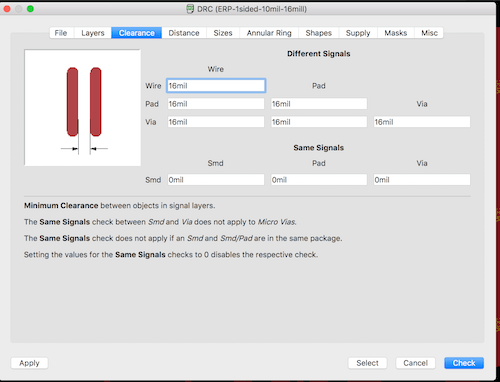The width and height of the screenshot is (500, 382).
Task: Open the File tab
Action: coord(62,33)
